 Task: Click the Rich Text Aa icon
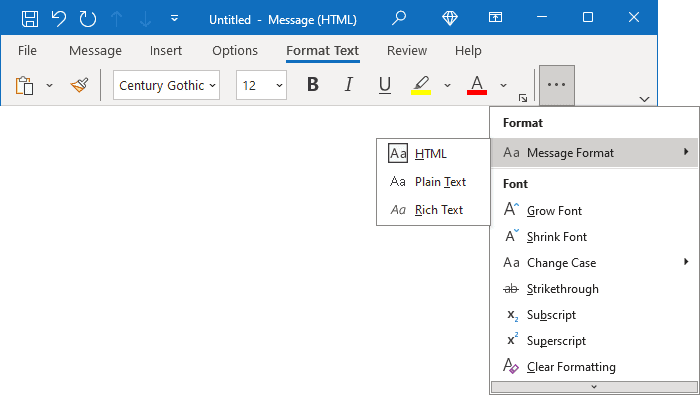point(398,210)
